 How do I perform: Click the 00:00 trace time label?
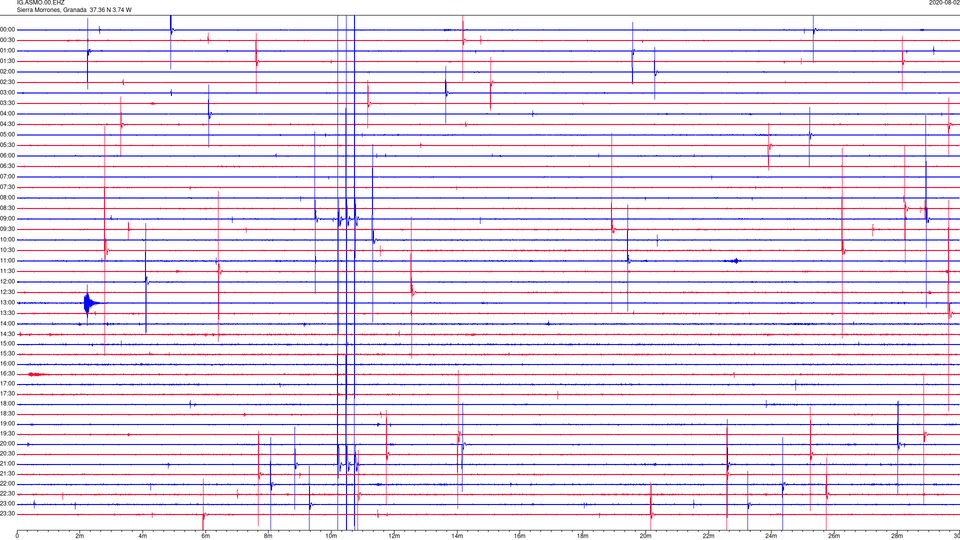tap(8, 29)
